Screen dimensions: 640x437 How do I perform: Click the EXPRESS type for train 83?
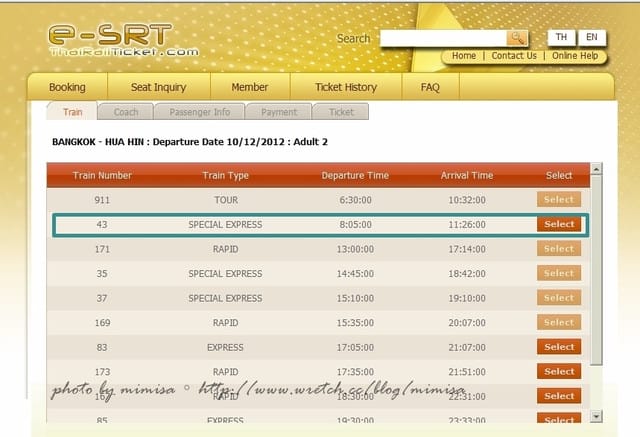point(225,347)
